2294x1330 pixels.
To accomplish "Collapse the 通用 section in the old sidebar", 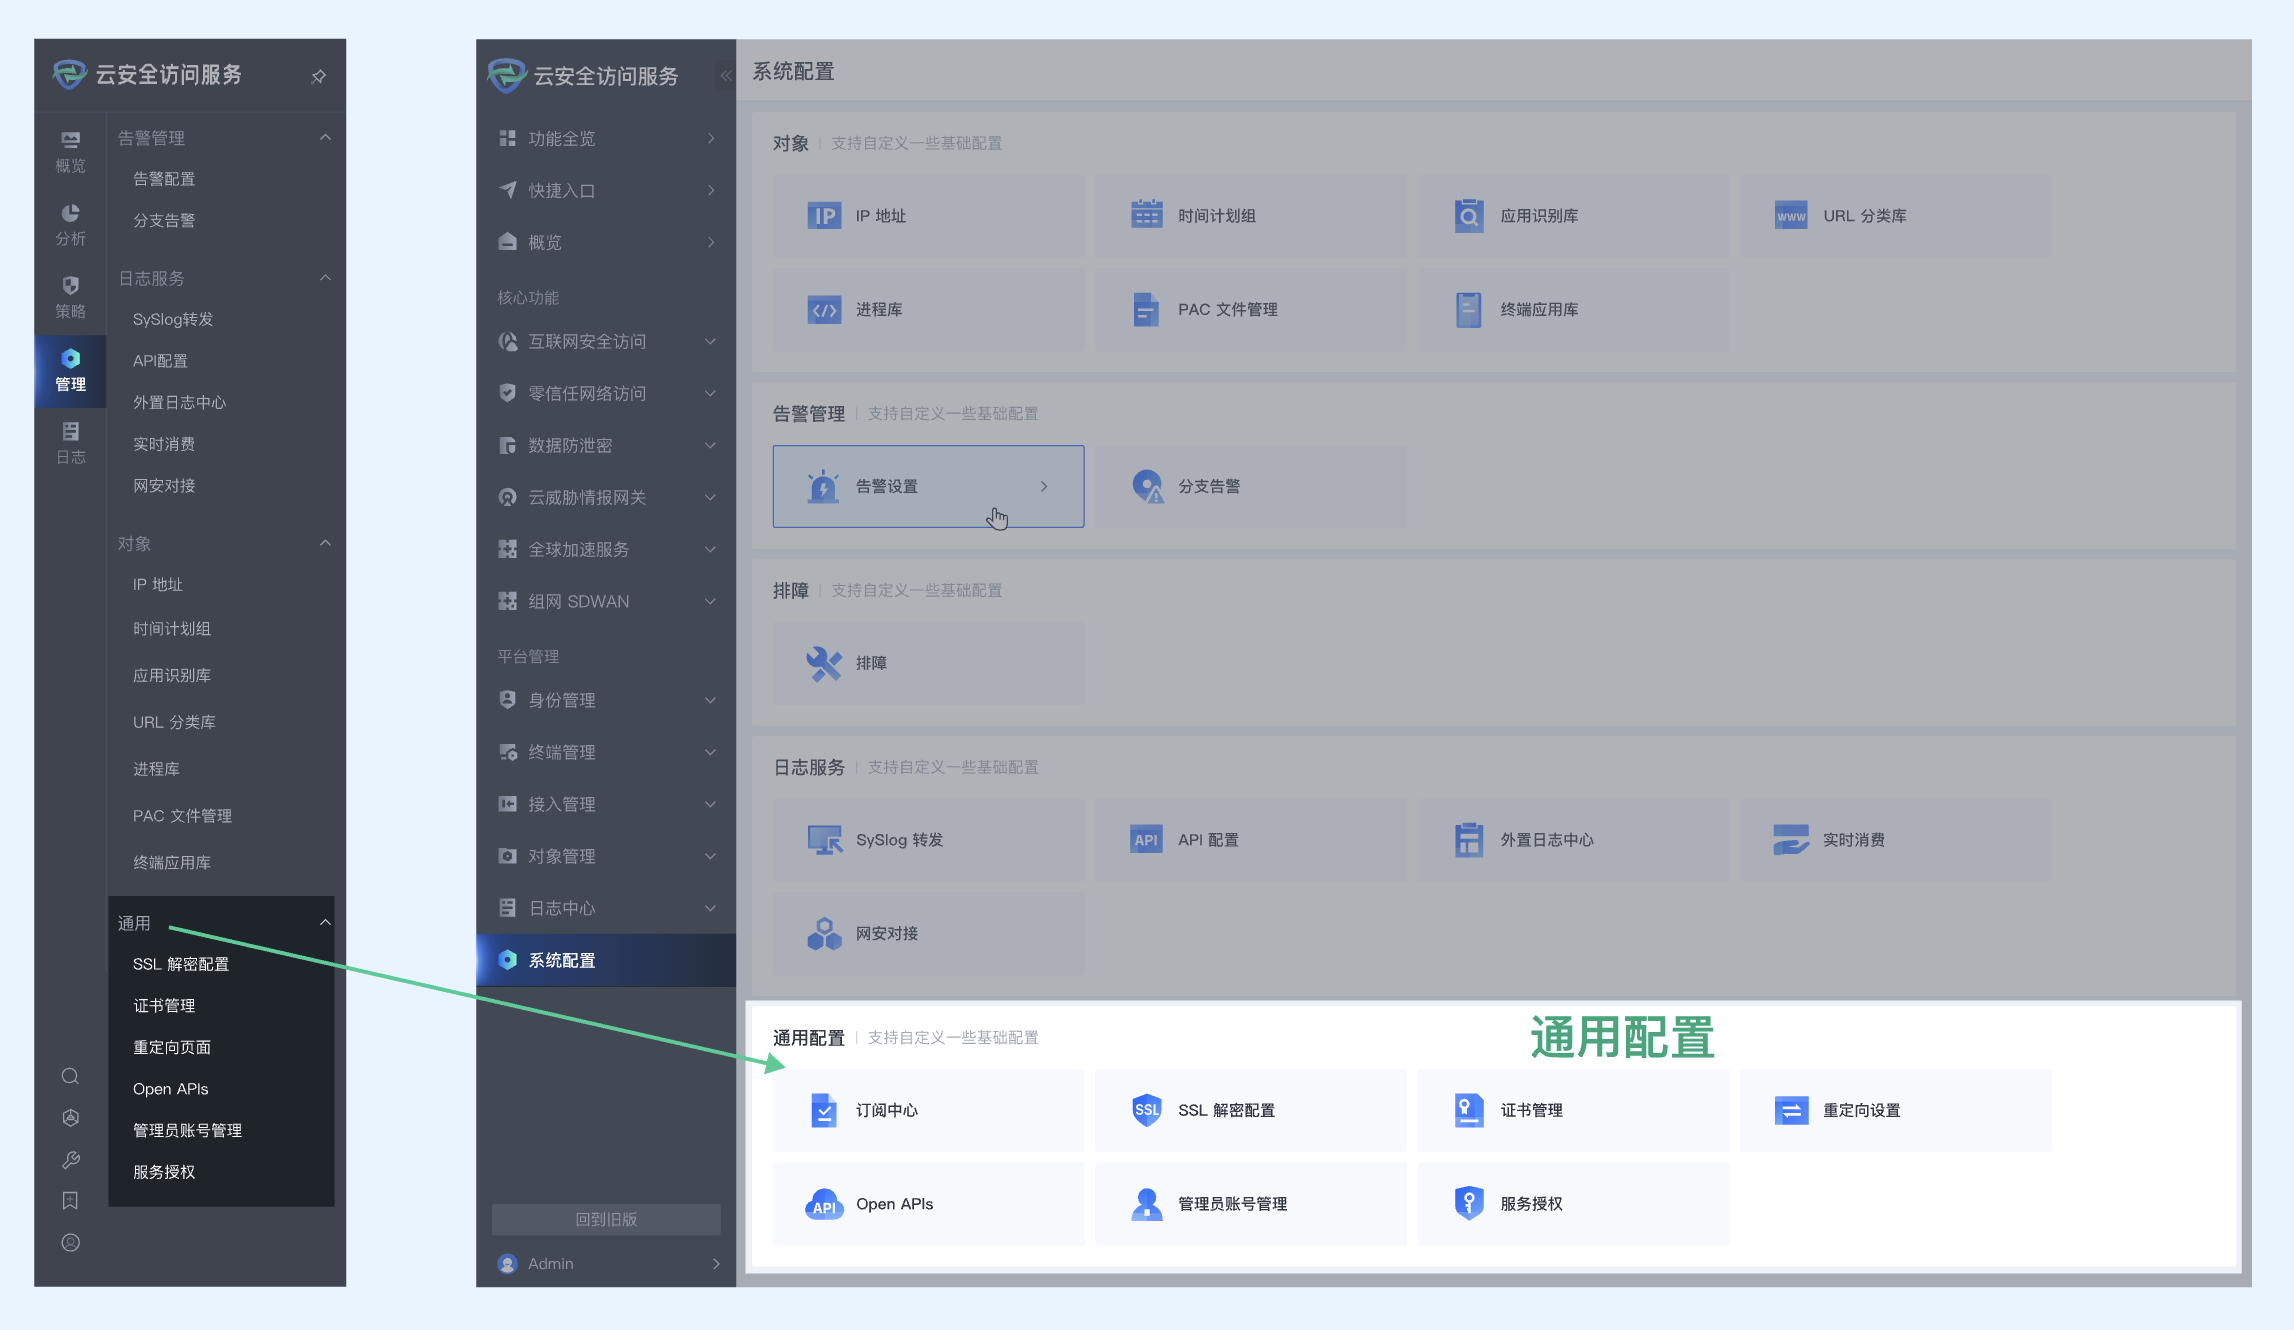I will point(325,922).
